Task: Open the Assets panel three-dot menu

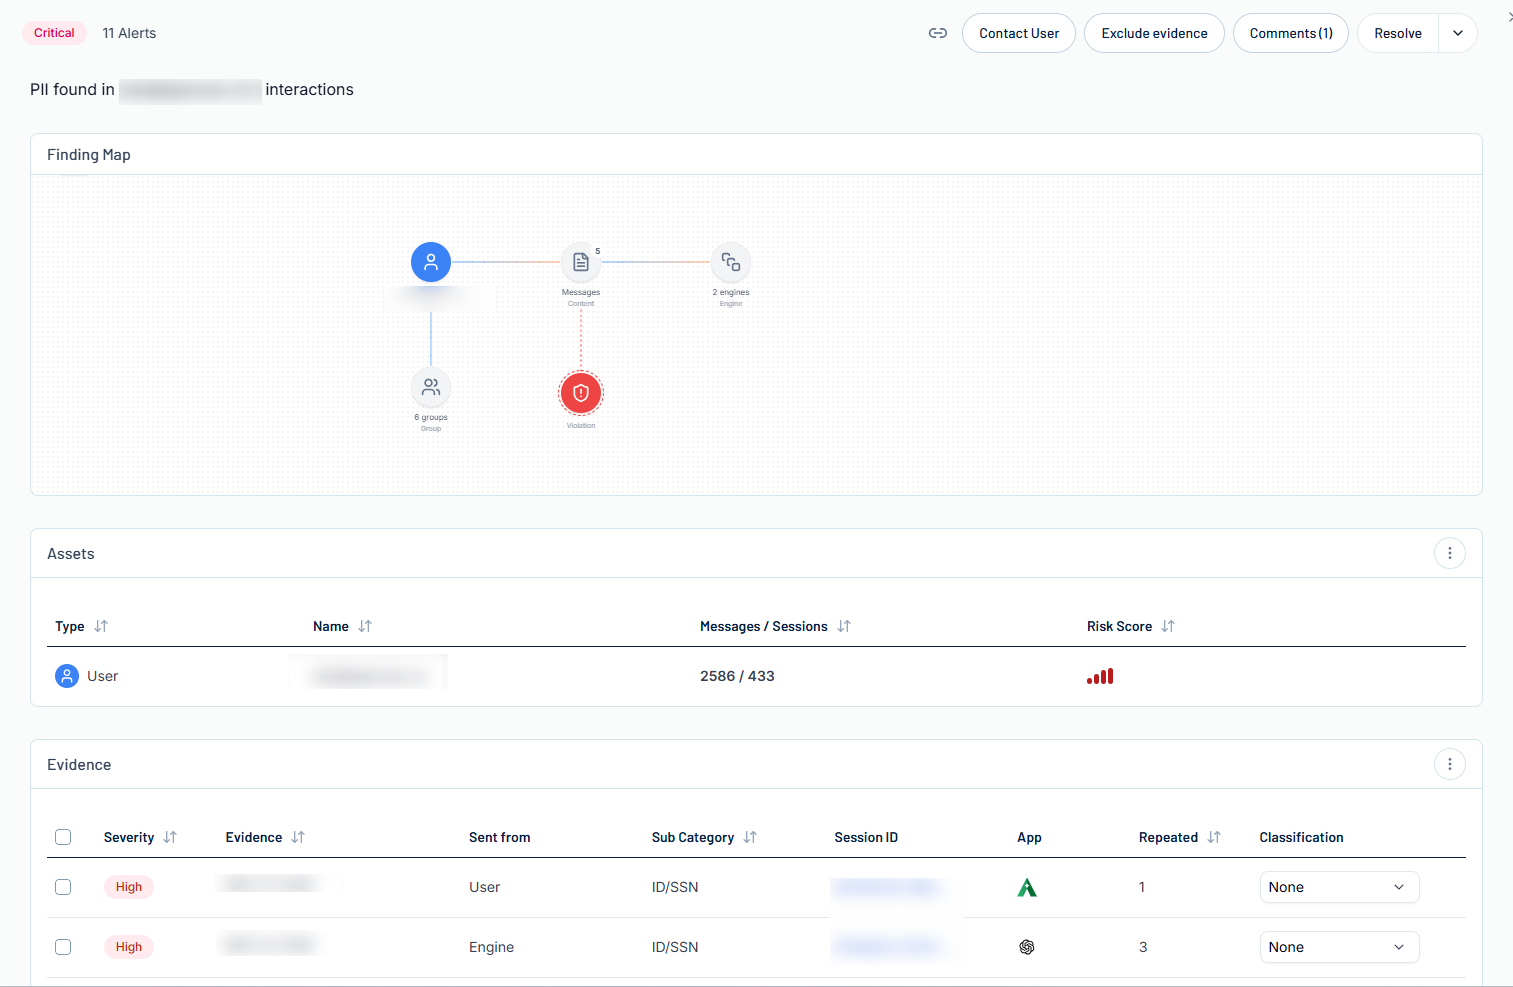Action: tap(1449, 553)
